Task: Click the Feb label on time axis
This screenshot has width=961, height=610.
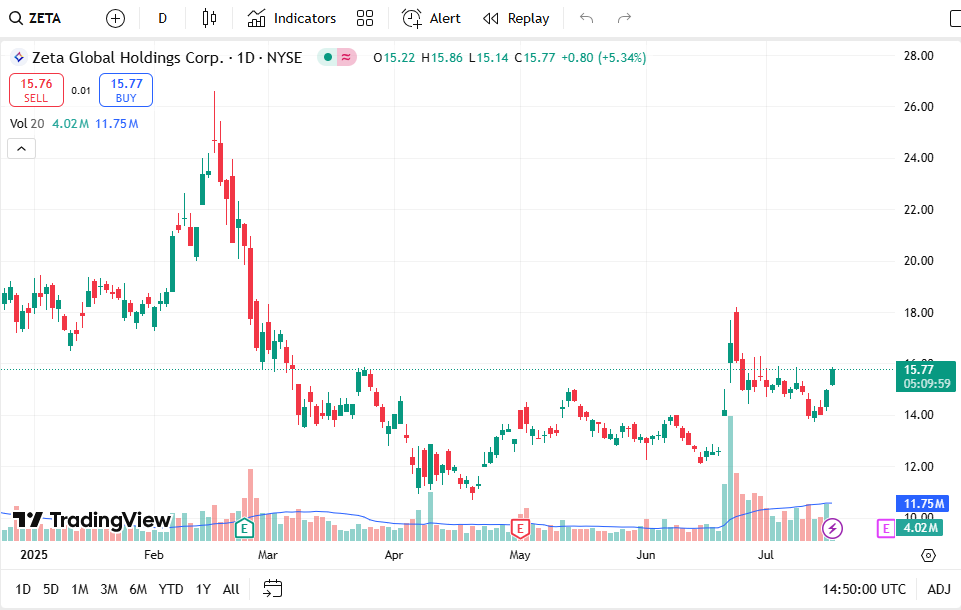Action: click(154, 555)
